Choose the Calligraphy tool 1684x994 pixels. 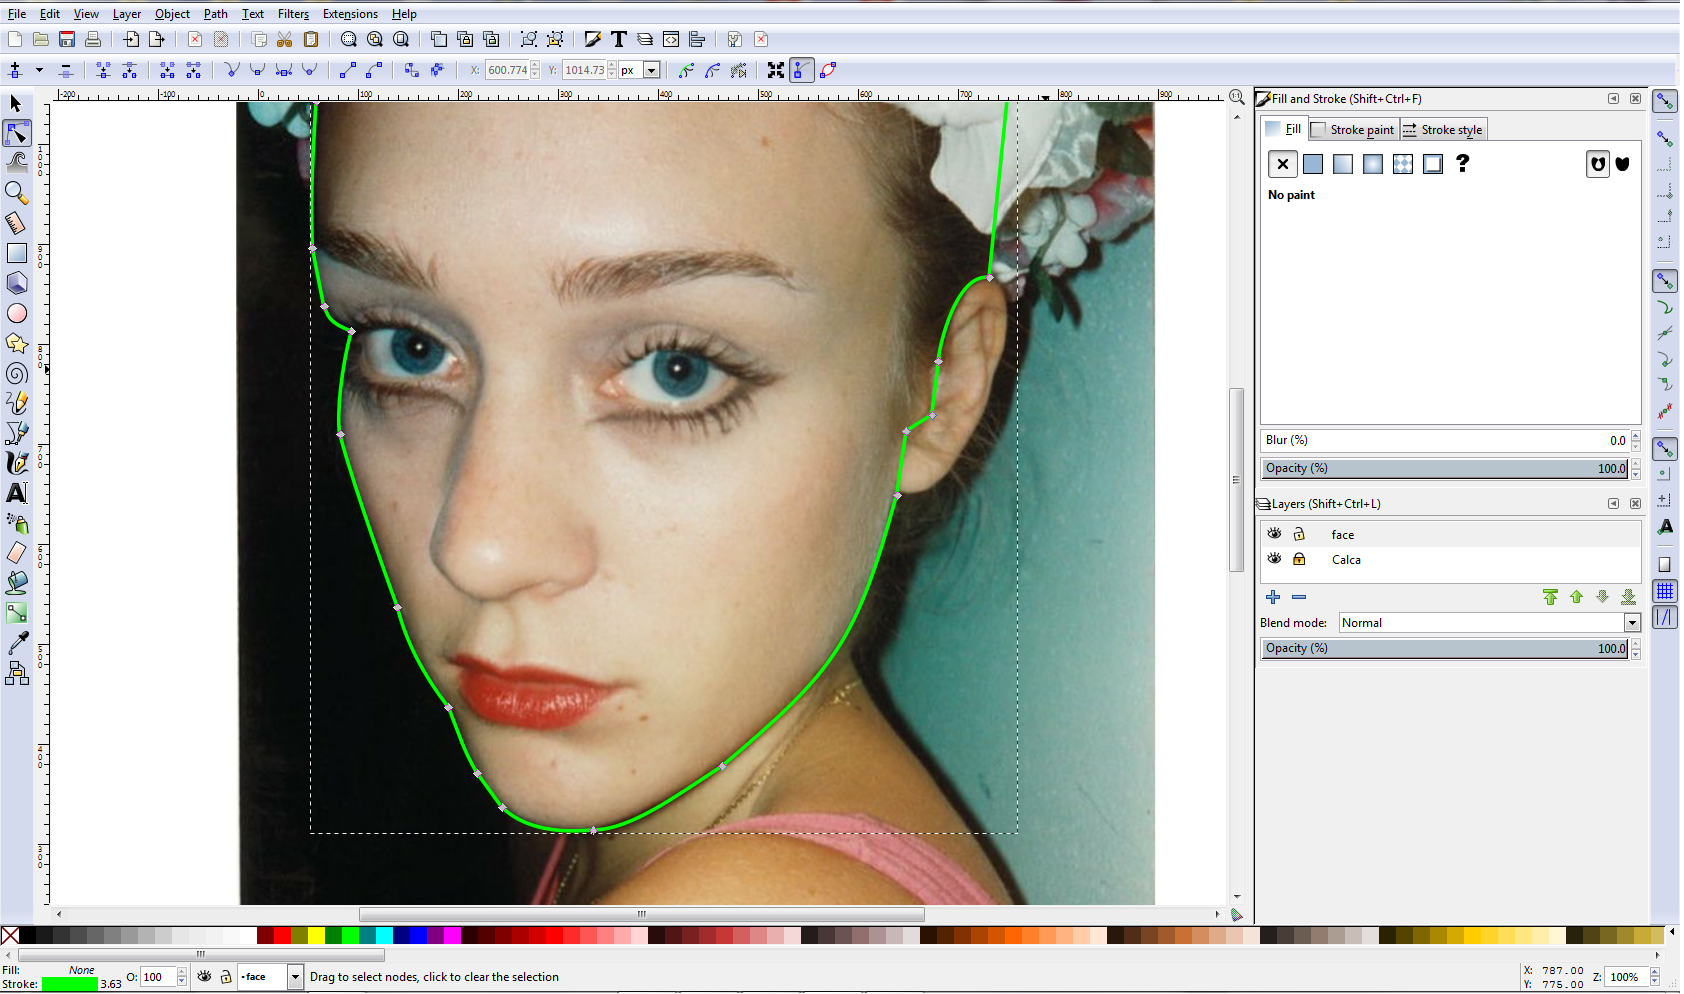click(x=17, y=463)
